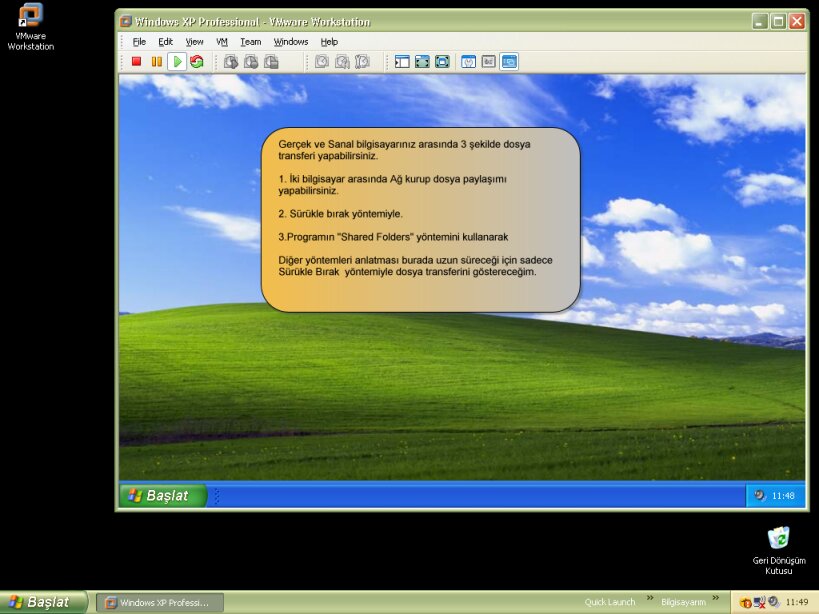Expand the Bilgisayarım toolbar chevron

716,598
